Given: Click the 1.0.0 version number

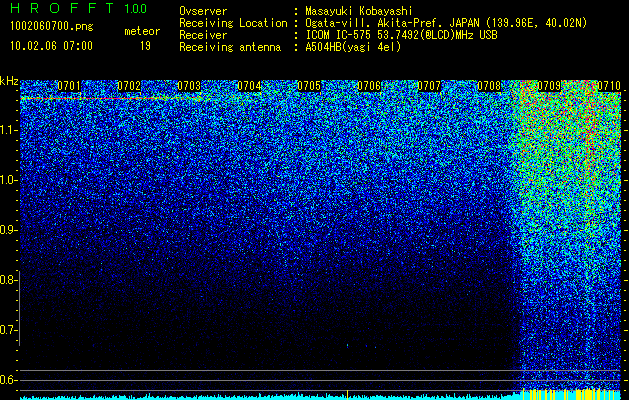Looking at the screenshot, I should [135, 9].
